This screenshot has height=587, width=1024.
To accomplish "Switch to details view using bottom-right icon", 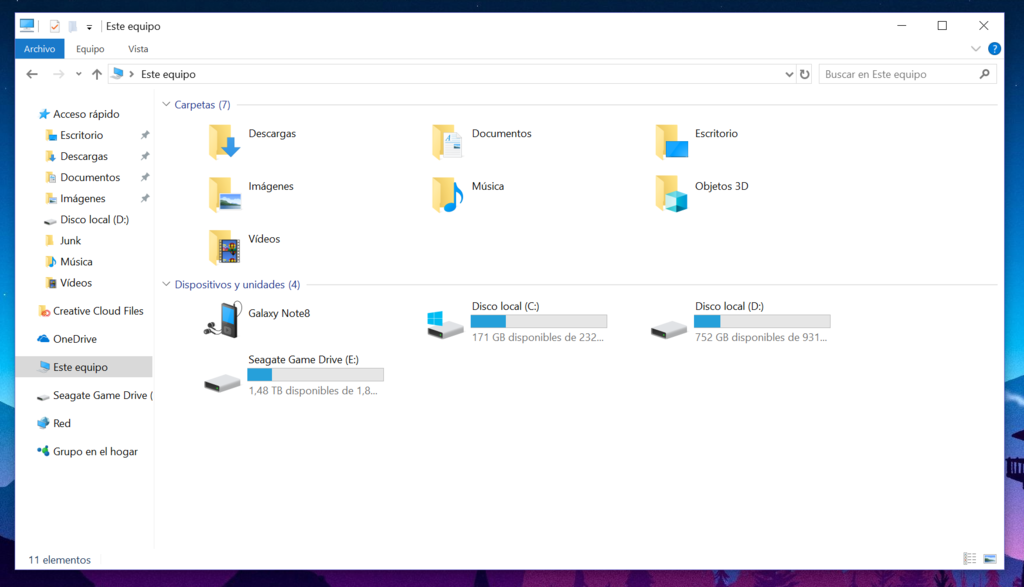I will pyautogui.click(x=969, y=559).
